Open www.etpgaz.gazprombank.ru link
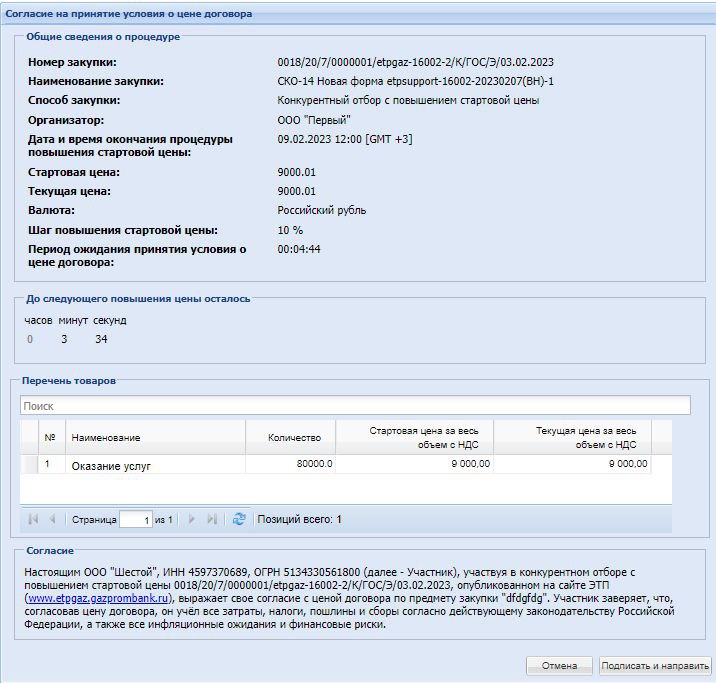Viewport: 716px width, 683px height. point(98,598)
